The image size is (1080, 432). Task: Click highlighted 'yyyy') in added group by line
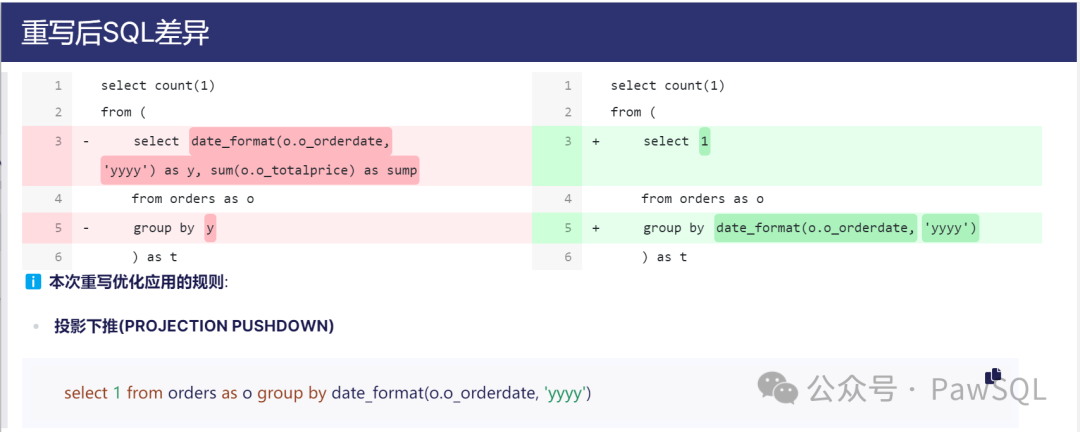point(950,228)
